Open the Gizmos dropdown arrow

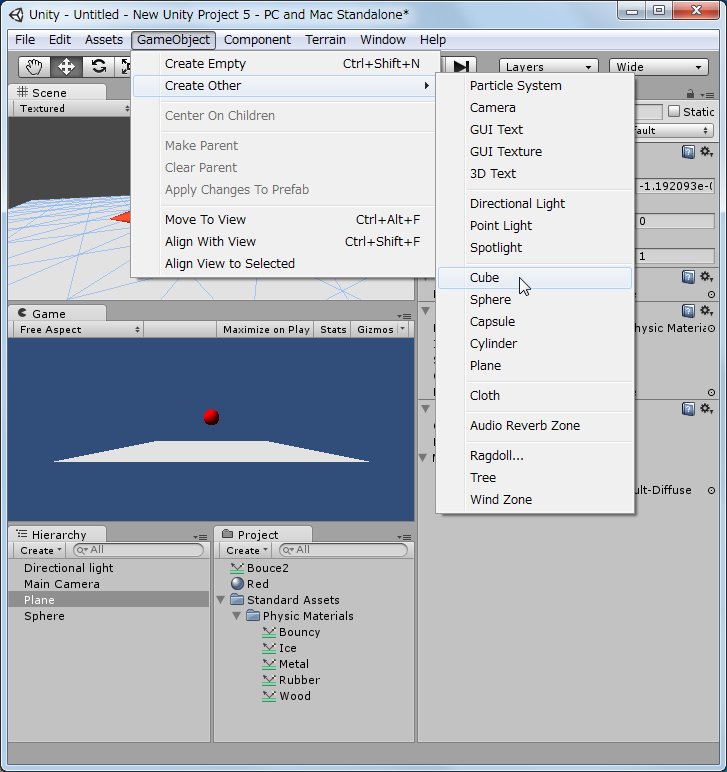pos(403,328)
